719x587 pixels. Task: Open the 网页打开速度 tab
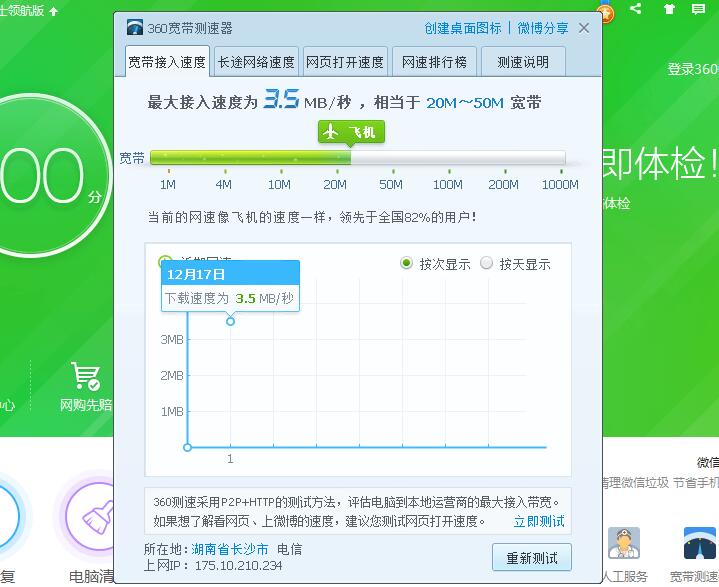click(x=345, y=61)
